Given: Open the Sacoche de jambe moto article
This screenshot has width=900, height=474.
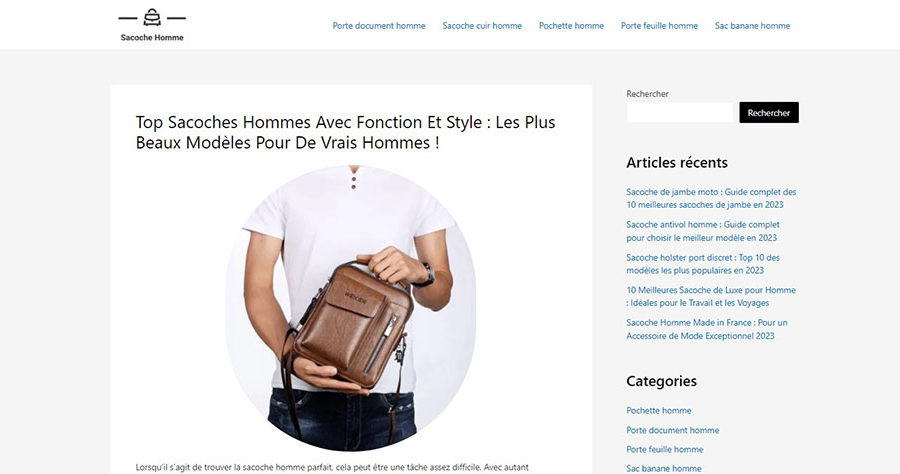Looking at the screenshot, I should point(711,199).
